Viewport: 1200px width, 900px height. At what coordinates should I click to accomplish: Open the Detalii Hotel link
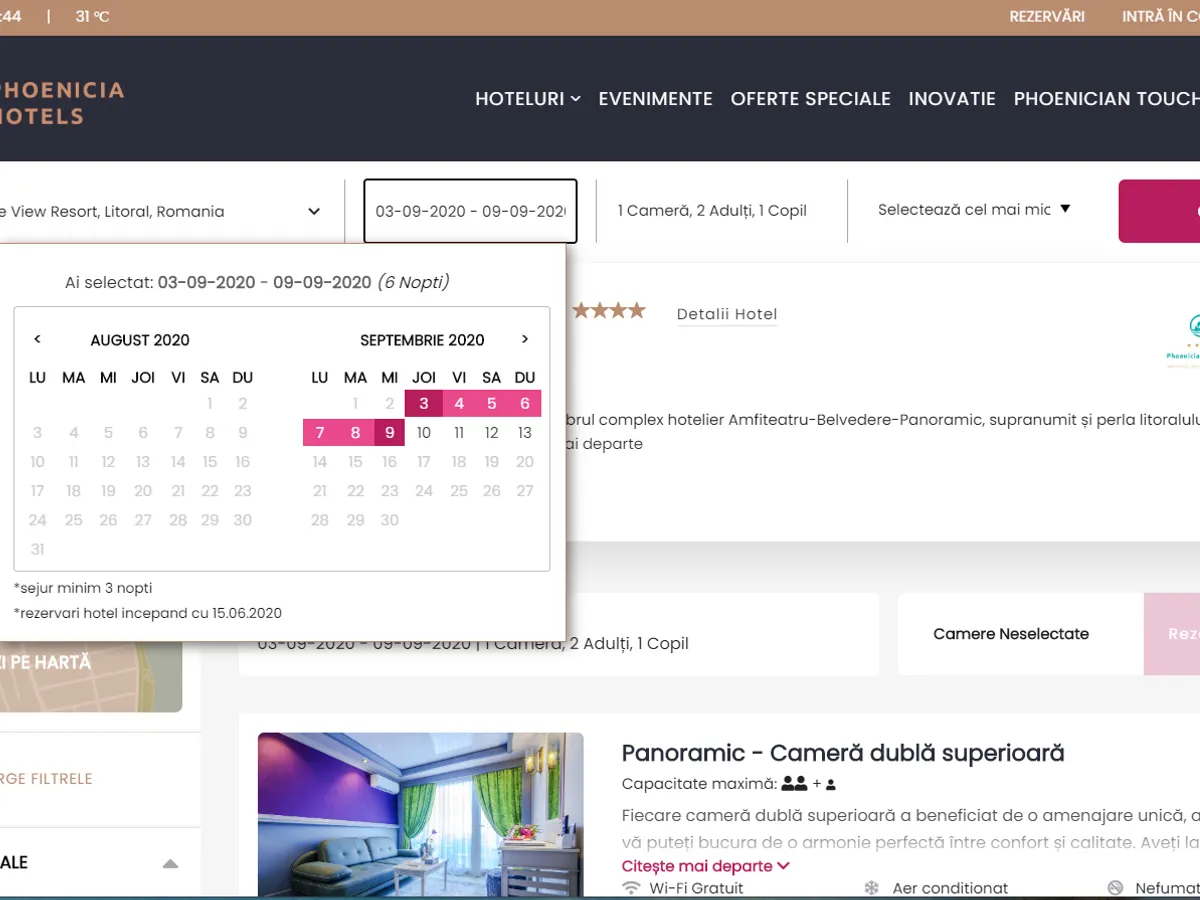[x=727, y=314]
